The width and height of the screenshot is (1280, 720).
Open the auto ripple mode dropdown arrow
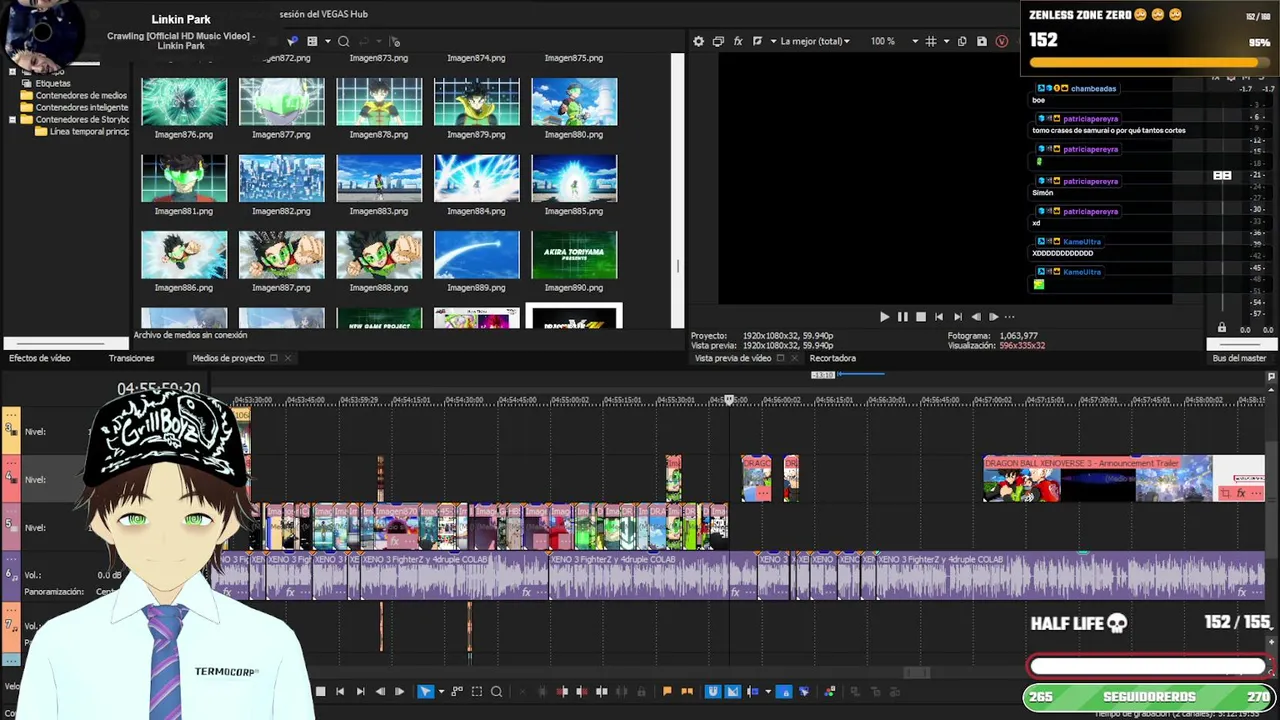[x=768, y=691]
